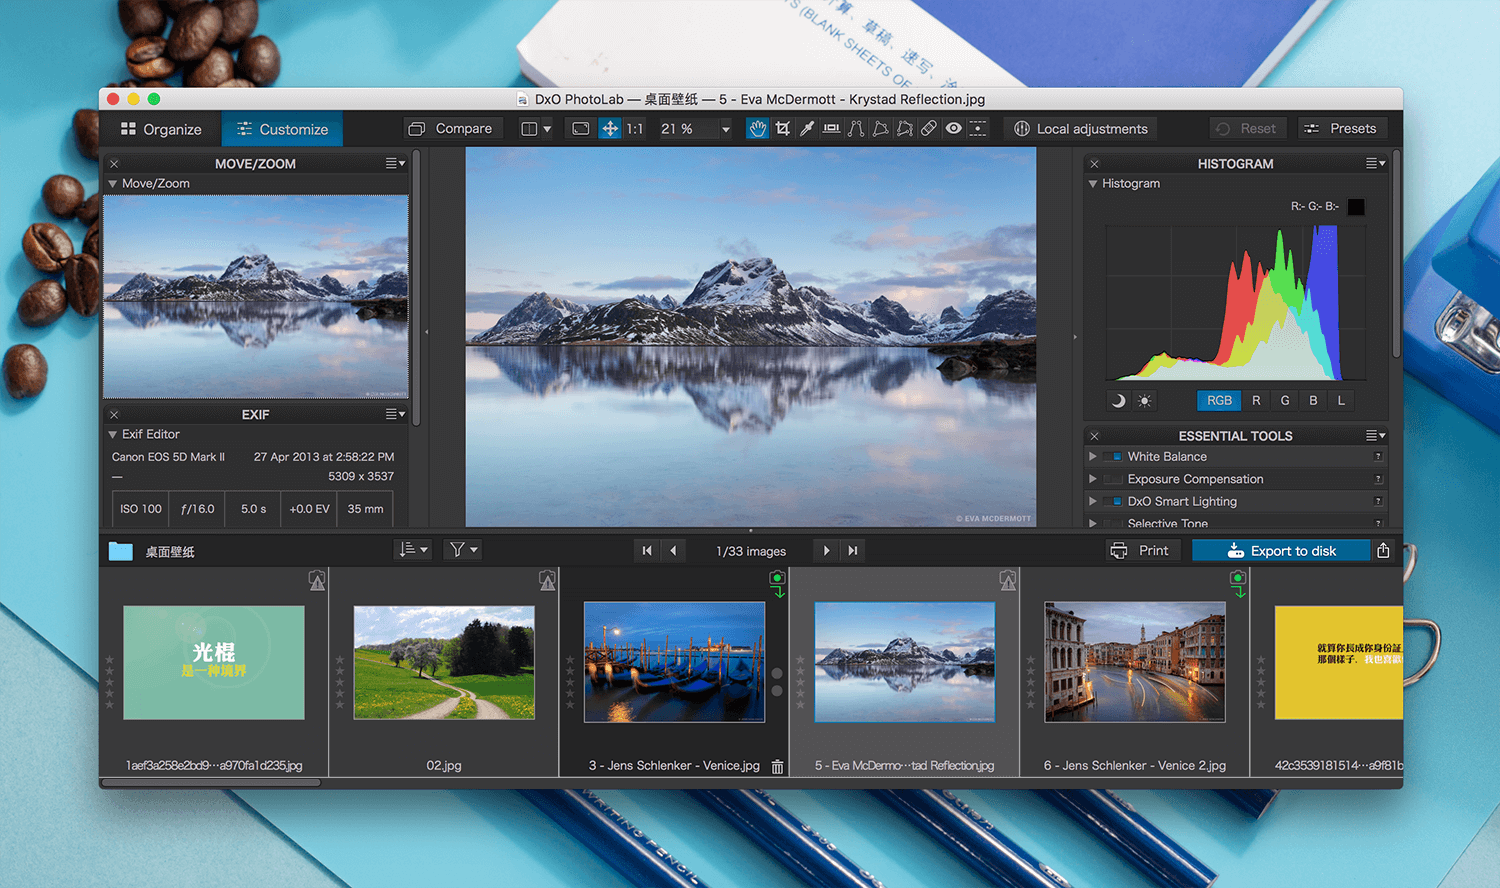Expand the Exposure Compensation tool
Screen dimensions: 1500x888
[x=1093, y=479]
